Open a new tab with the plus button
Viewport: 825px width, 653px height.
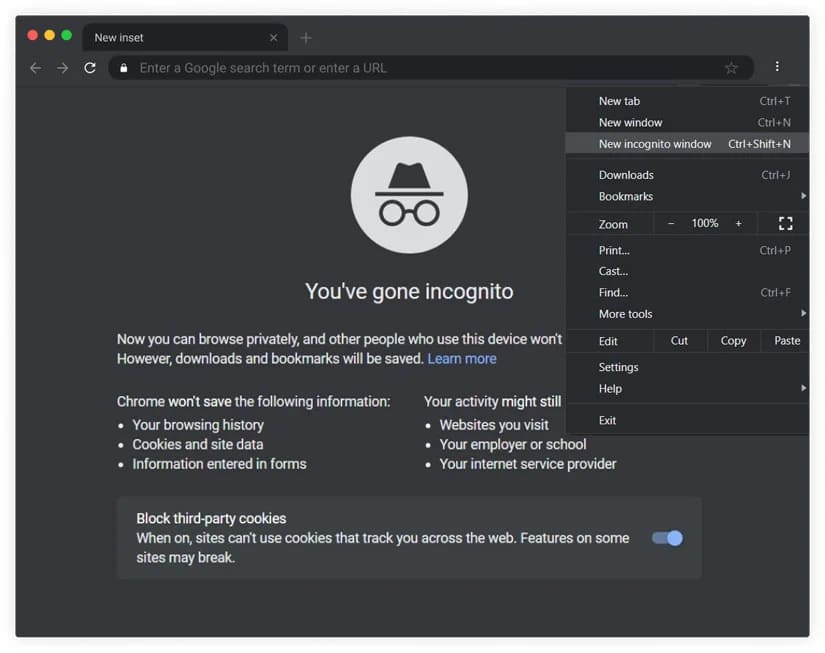click(x=306, y=38)
